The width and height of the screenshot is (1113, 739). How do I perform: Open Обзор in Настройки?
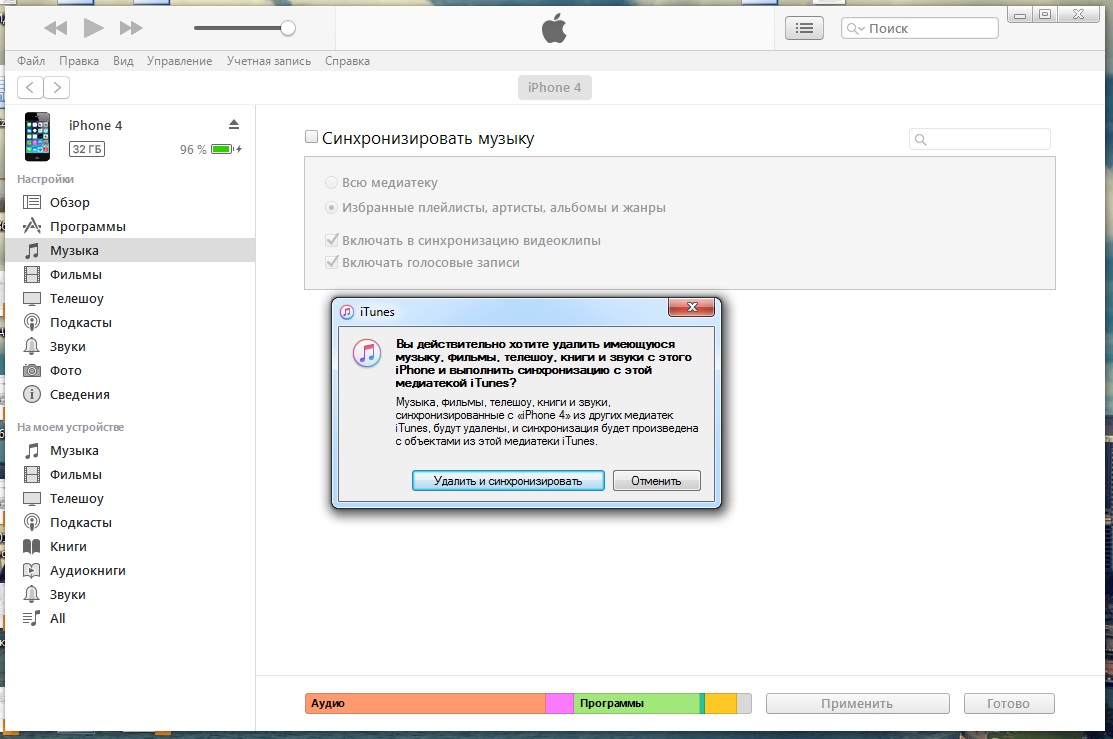[x=130, y=202]
